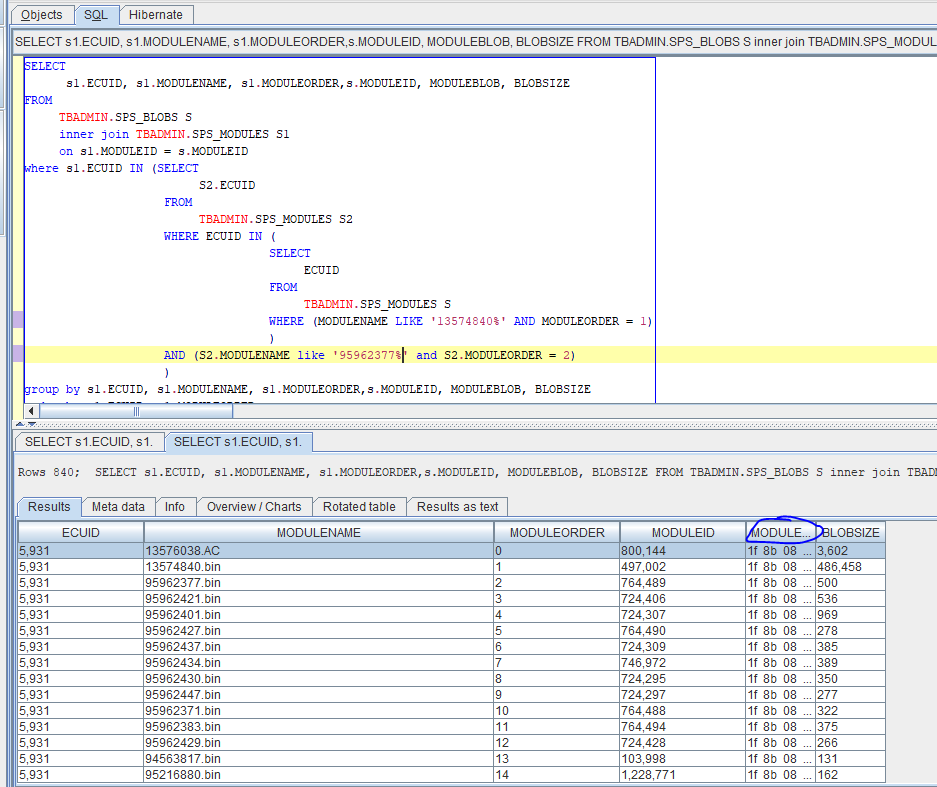The width and height of the screenshot is (937, 787).
Task: Switch to the Objects tab
Action: pyautogui.click(x=42, y=14)
